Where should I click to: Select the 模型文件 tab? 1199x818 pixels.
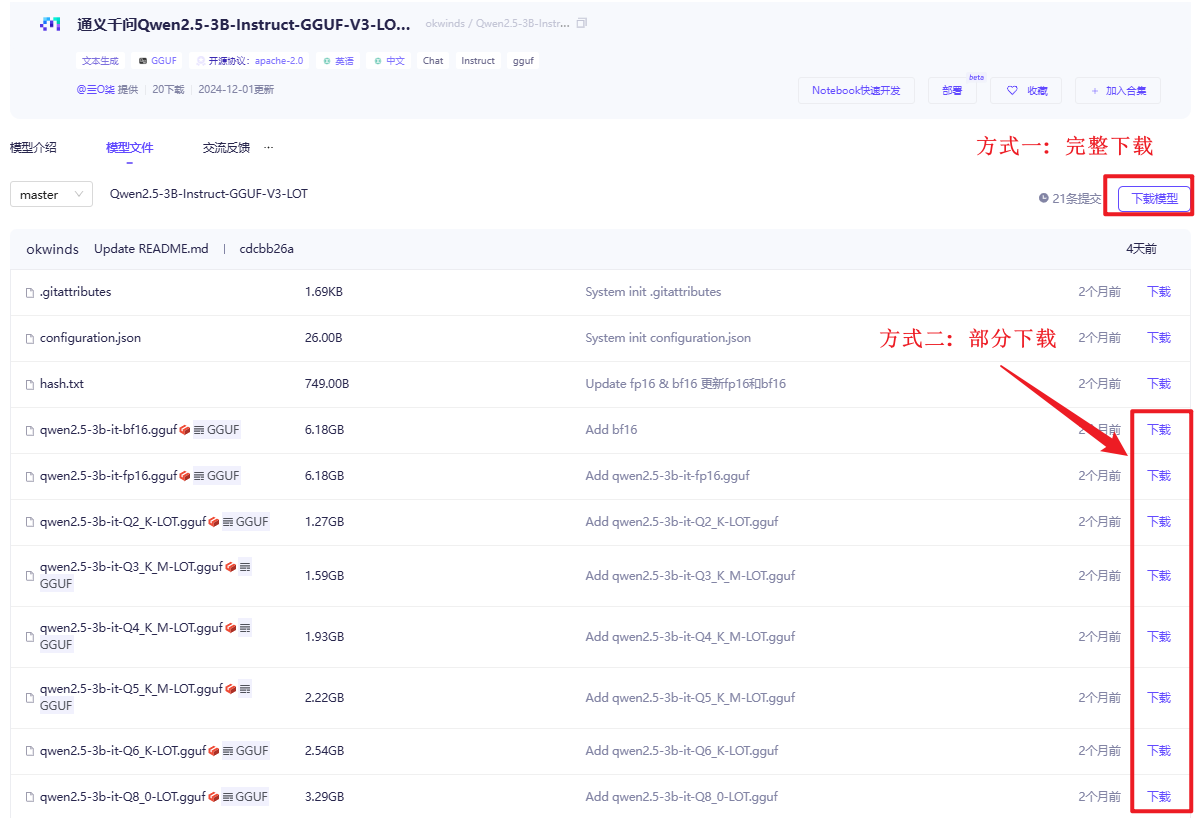(129, 148)
